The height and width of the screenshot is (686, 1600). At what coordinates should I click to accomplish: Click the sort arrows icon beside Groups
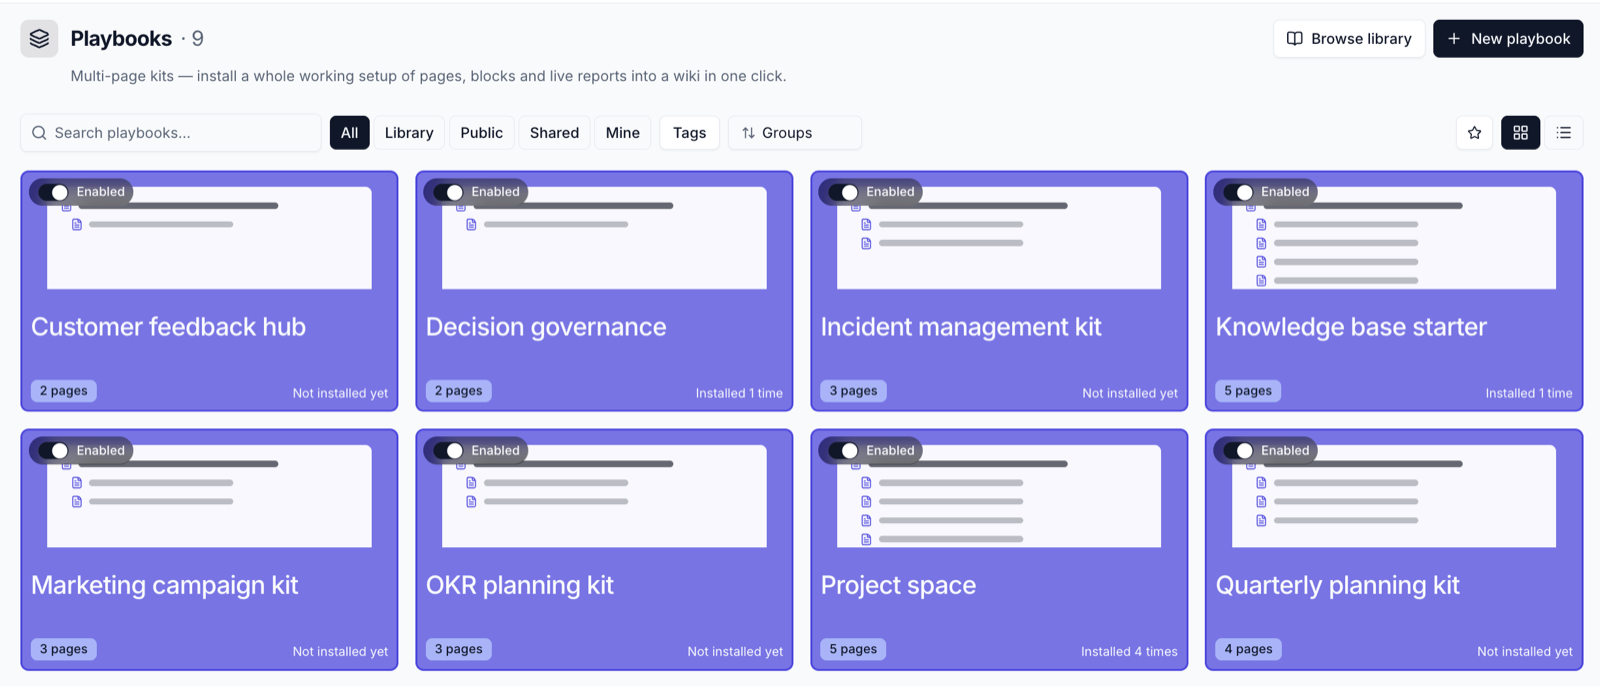[748, 133]
